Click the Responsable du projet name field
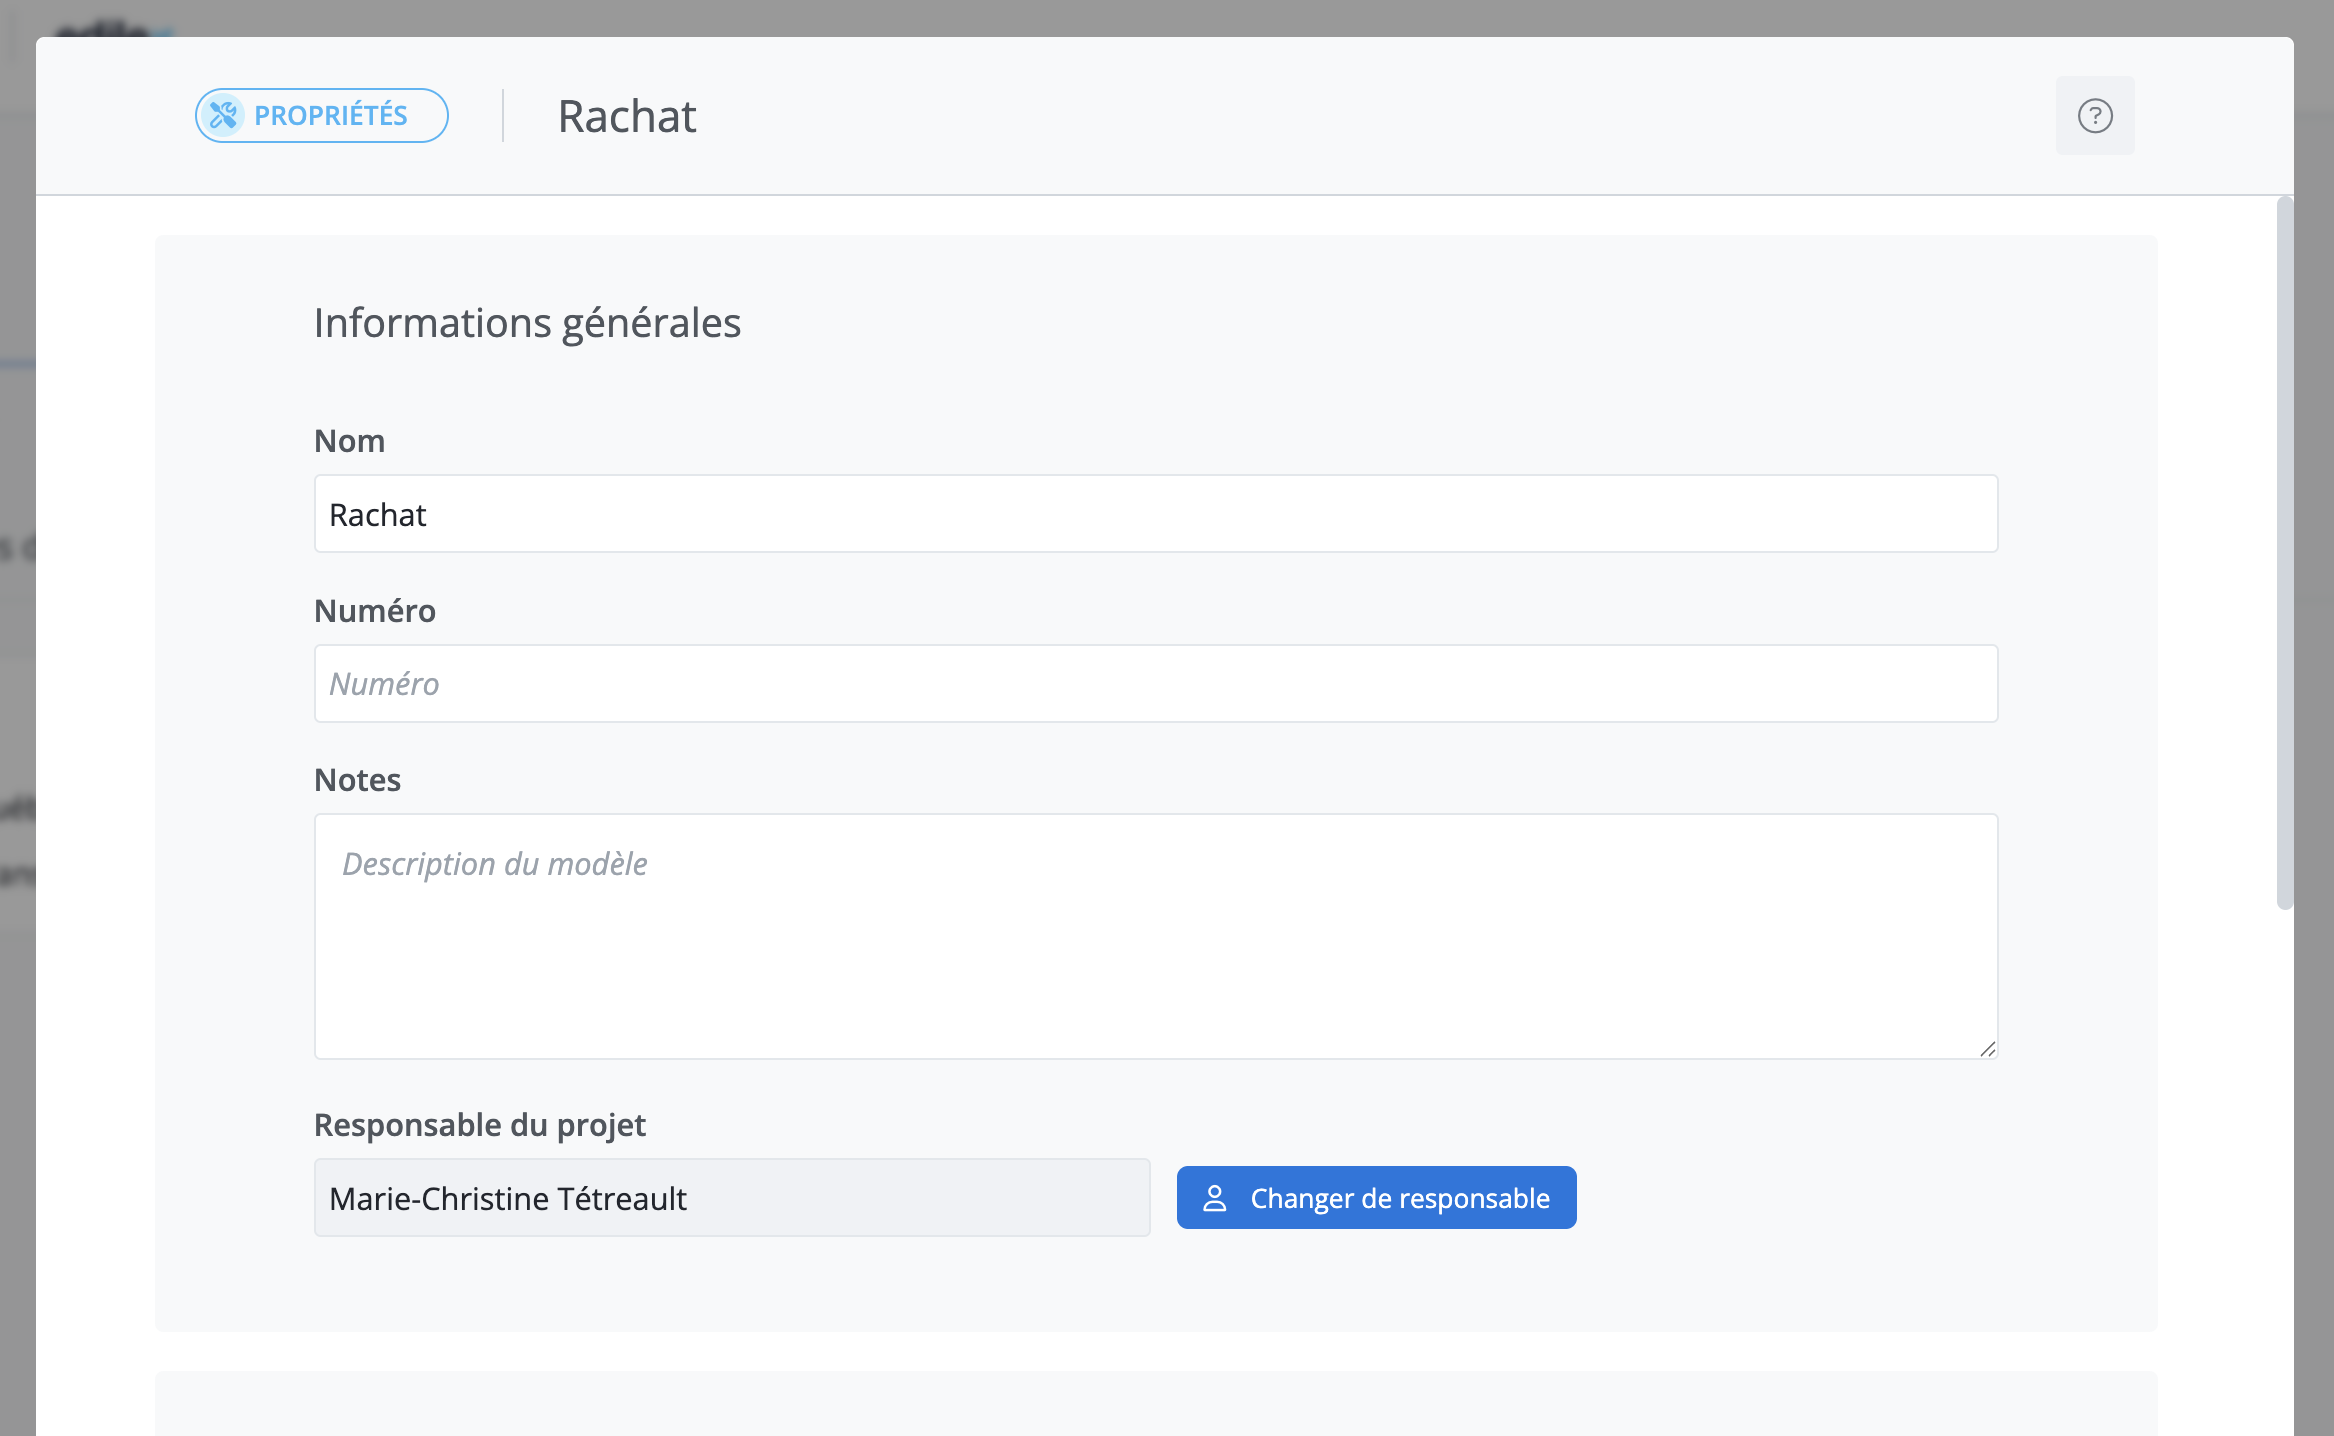The image size is (2334, 1436). tap(732, 1198)
